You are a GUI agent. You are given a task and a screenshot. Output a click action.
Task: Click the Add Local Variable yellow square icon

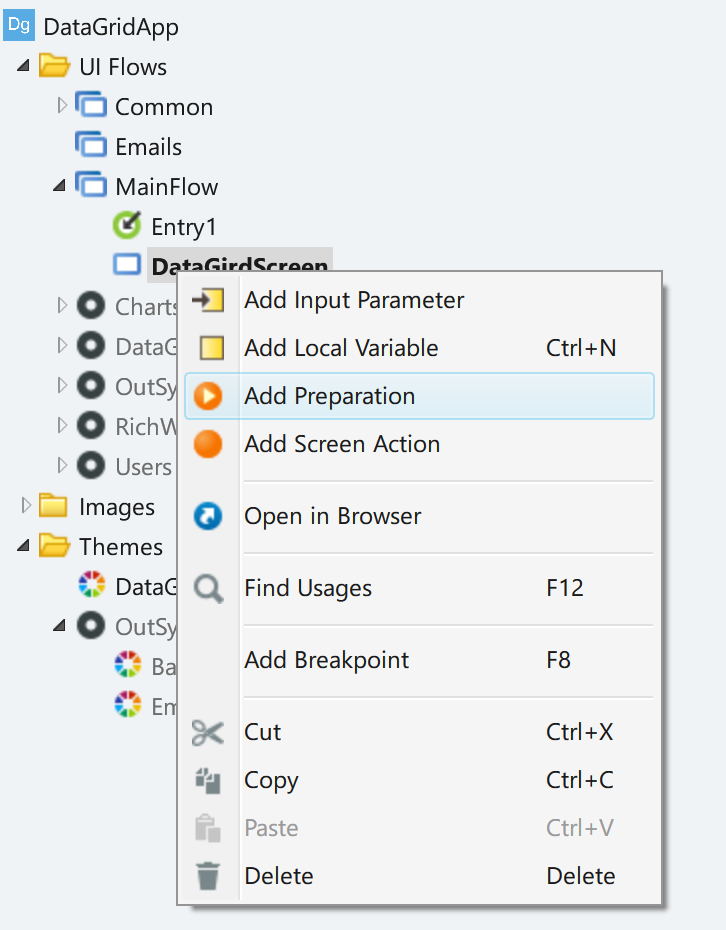[x=212, y=348]
